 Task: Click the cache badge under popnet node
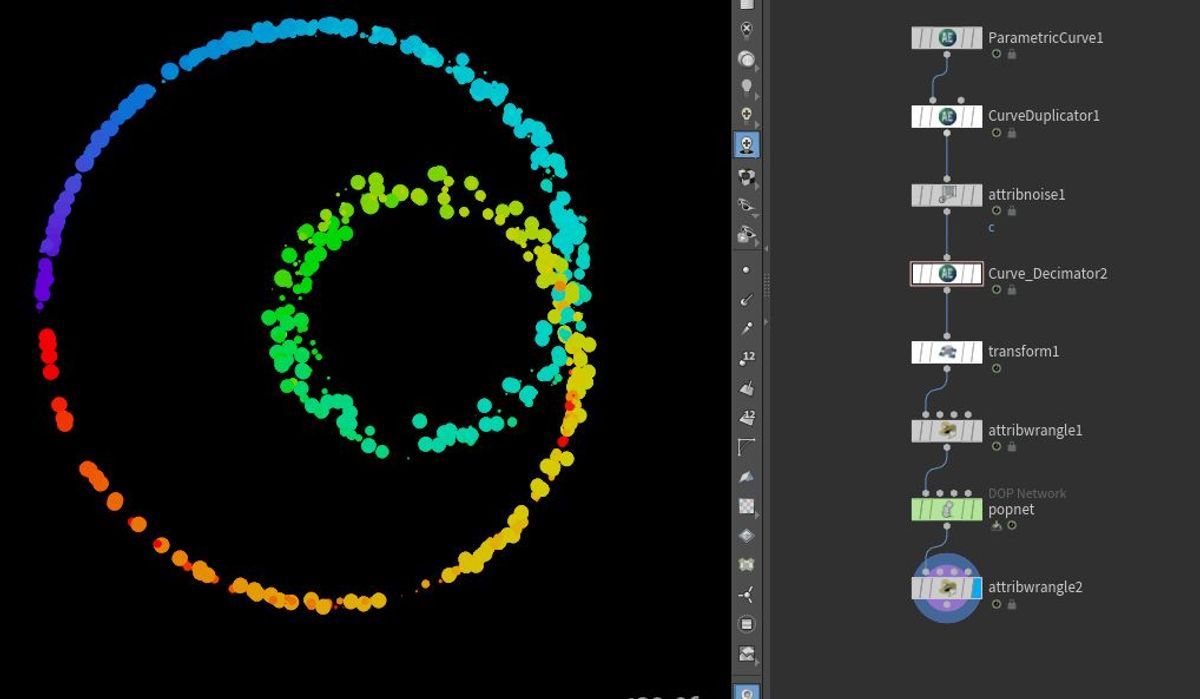tap(996, 526)
